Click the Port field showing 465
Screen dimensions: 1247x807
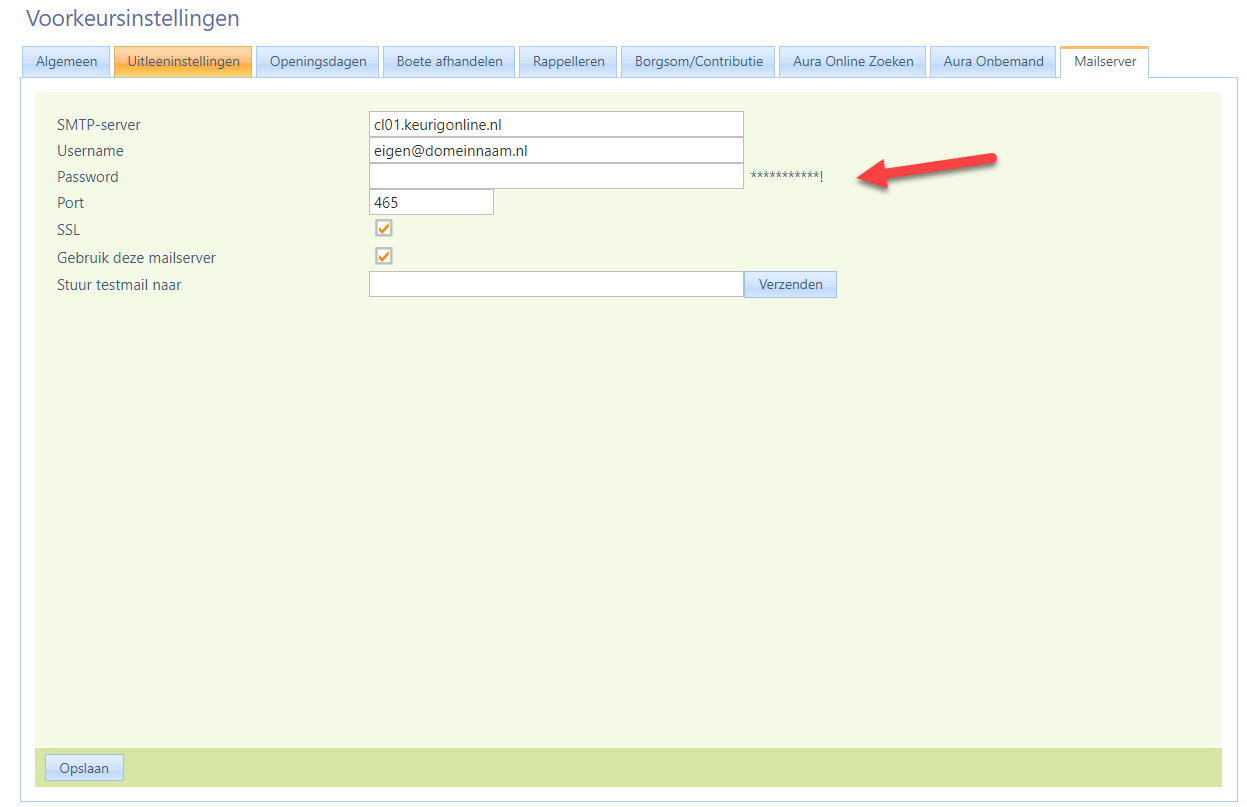click(x=431, y=203)
